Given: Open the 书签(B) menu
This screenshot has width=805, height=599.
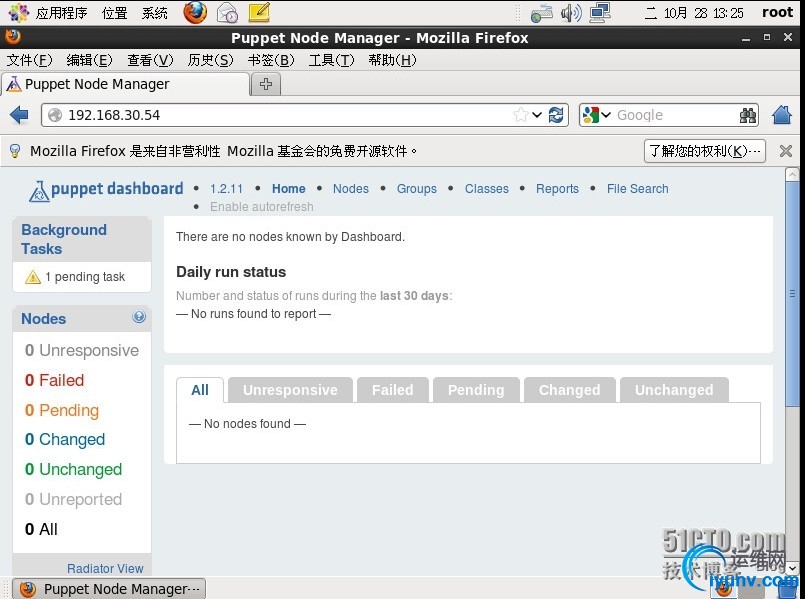Looking at the screenshot, I should click(x=271, y=60).
